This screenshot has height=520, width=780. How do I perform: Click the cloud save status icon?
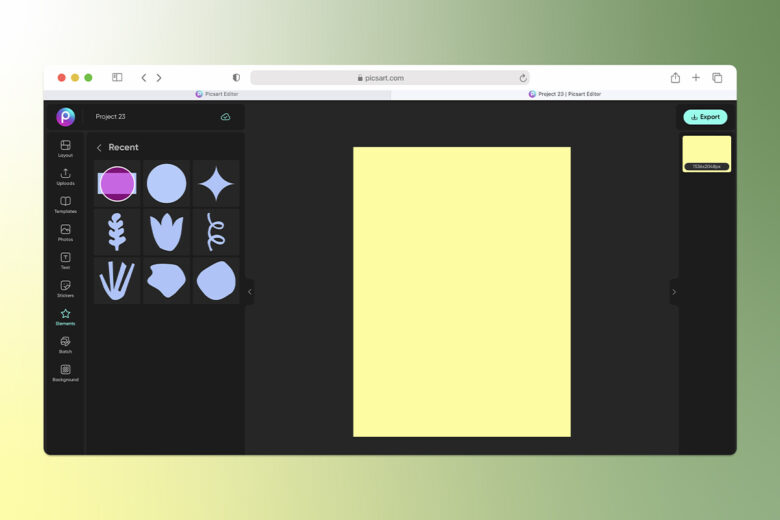click(225, 117)
